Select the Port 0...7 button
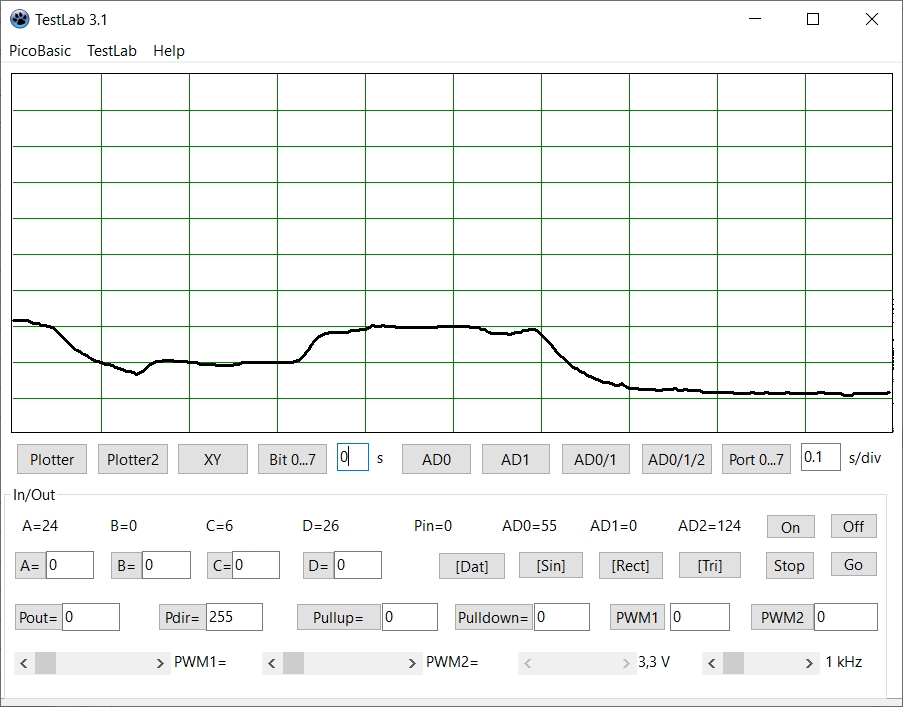 (756, 459)
